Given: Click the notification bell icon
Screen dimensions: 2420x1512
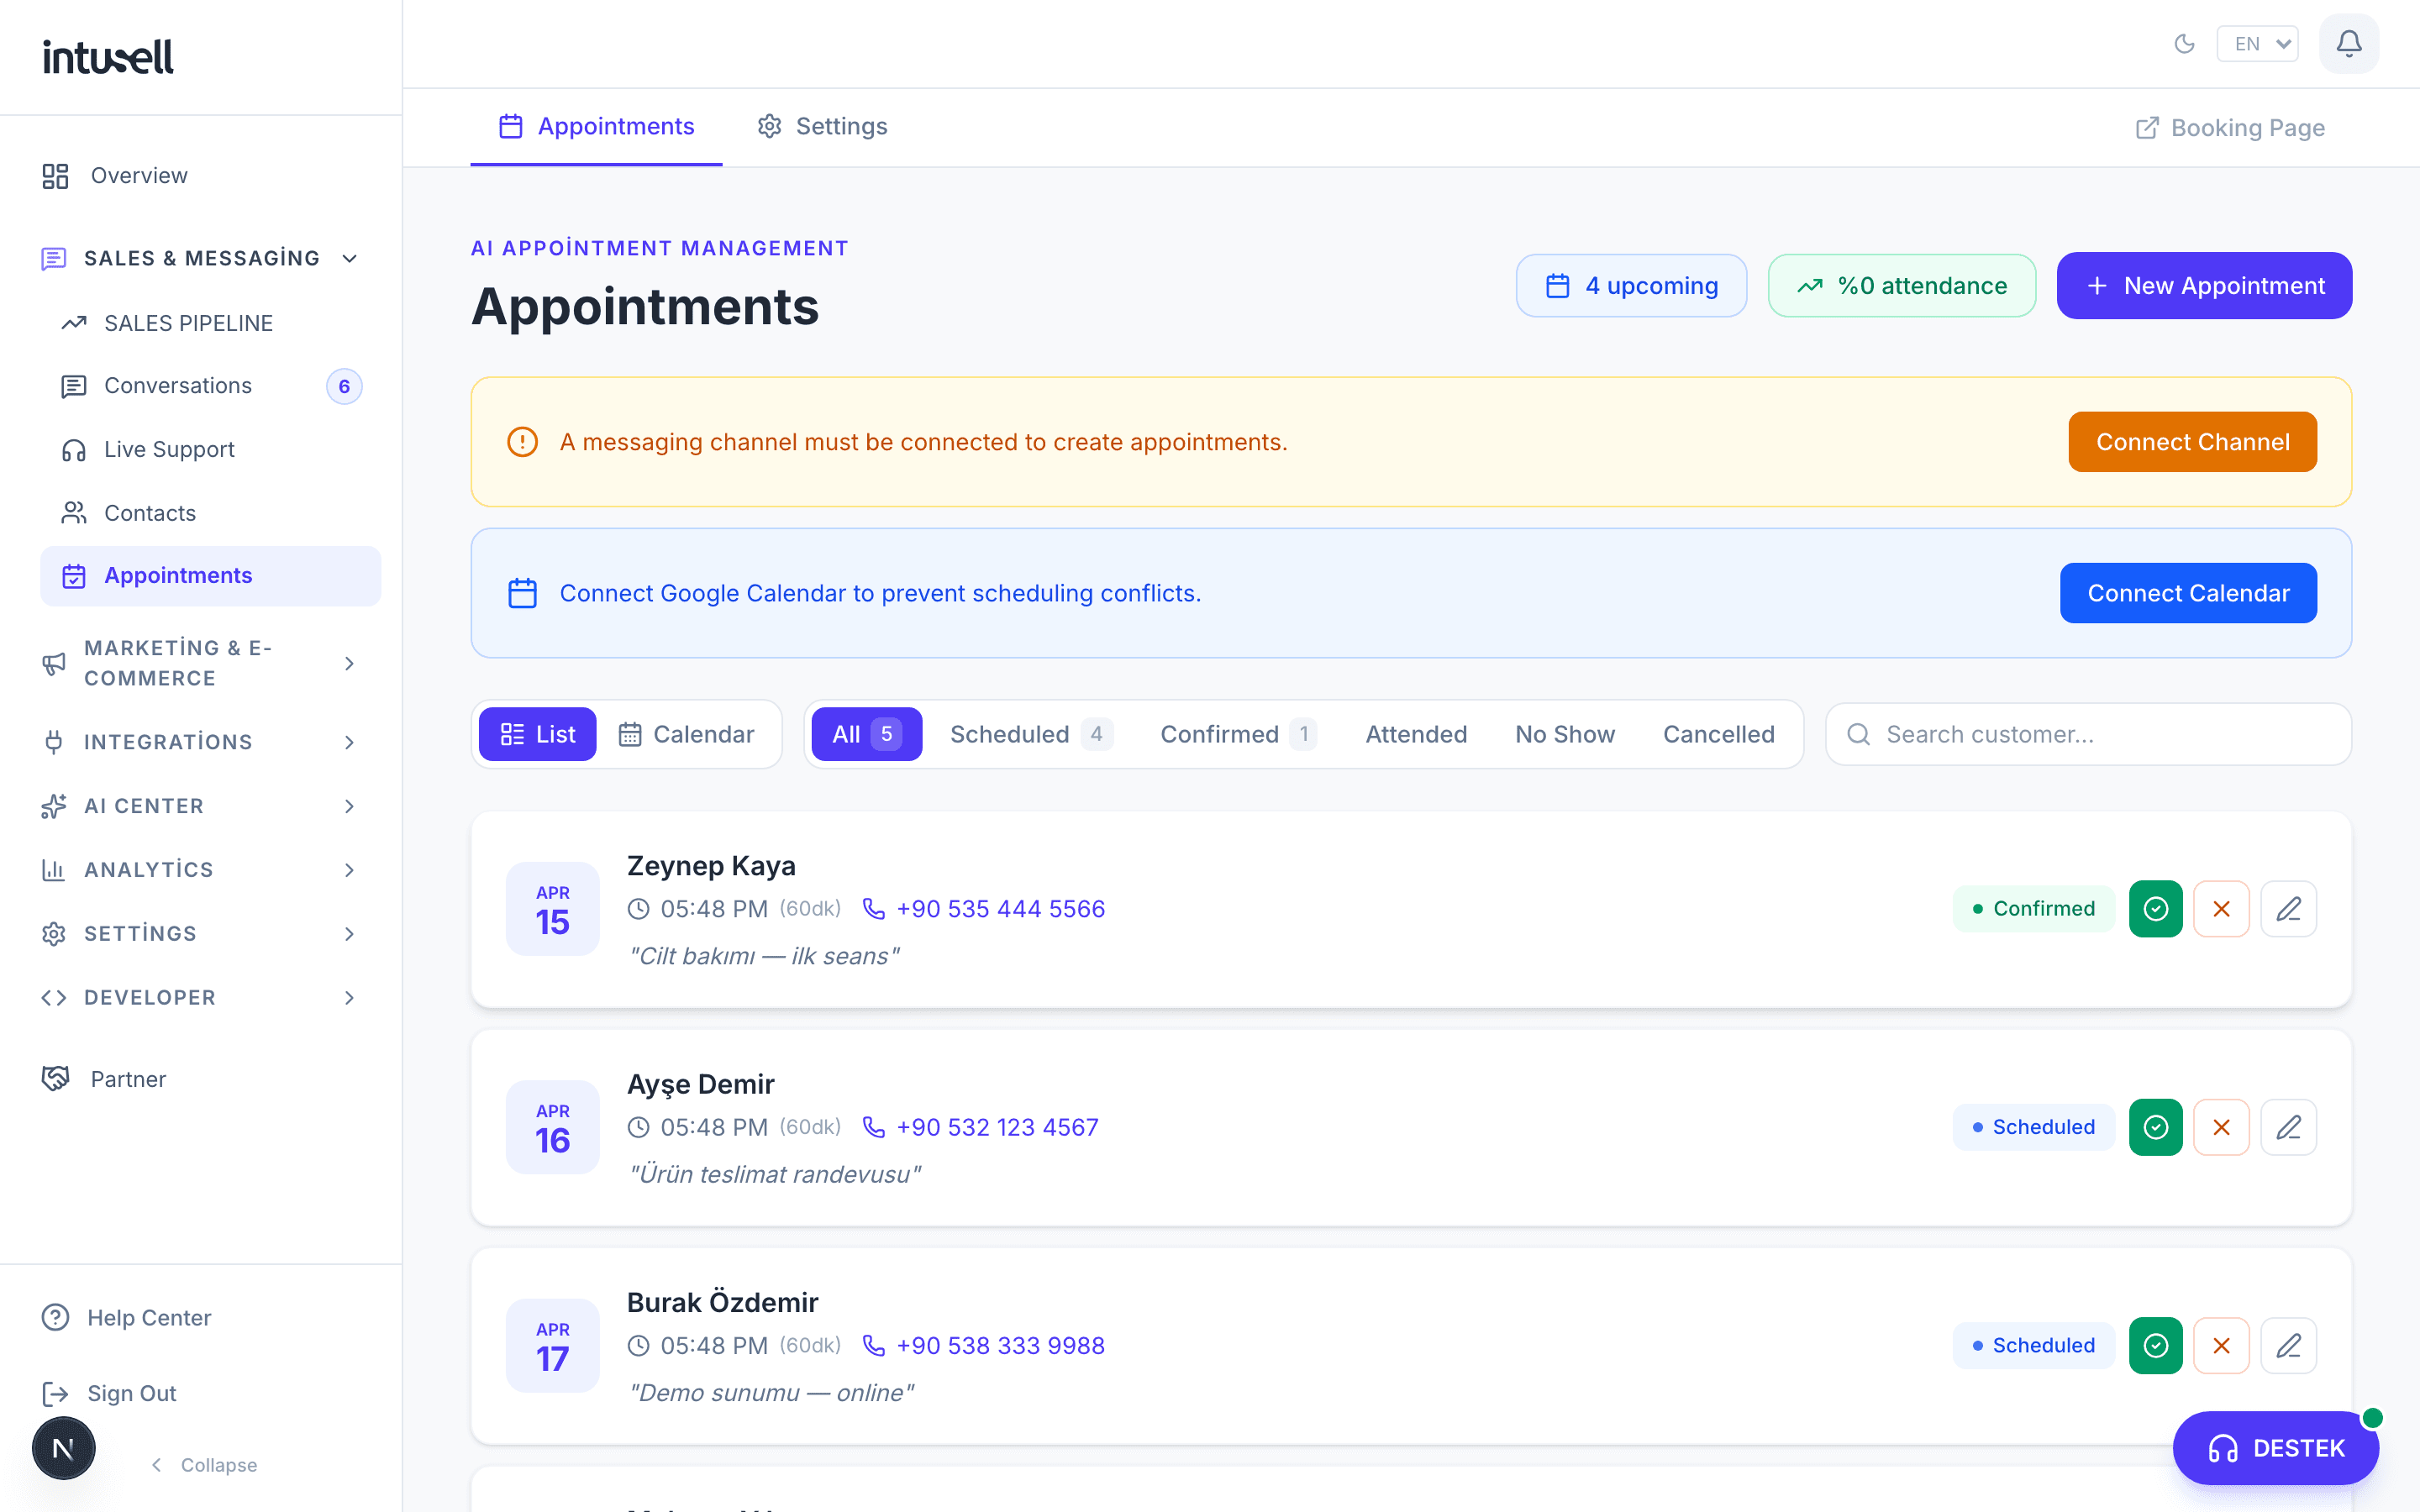Looking at the screenshot, I should pos(2348,44).
